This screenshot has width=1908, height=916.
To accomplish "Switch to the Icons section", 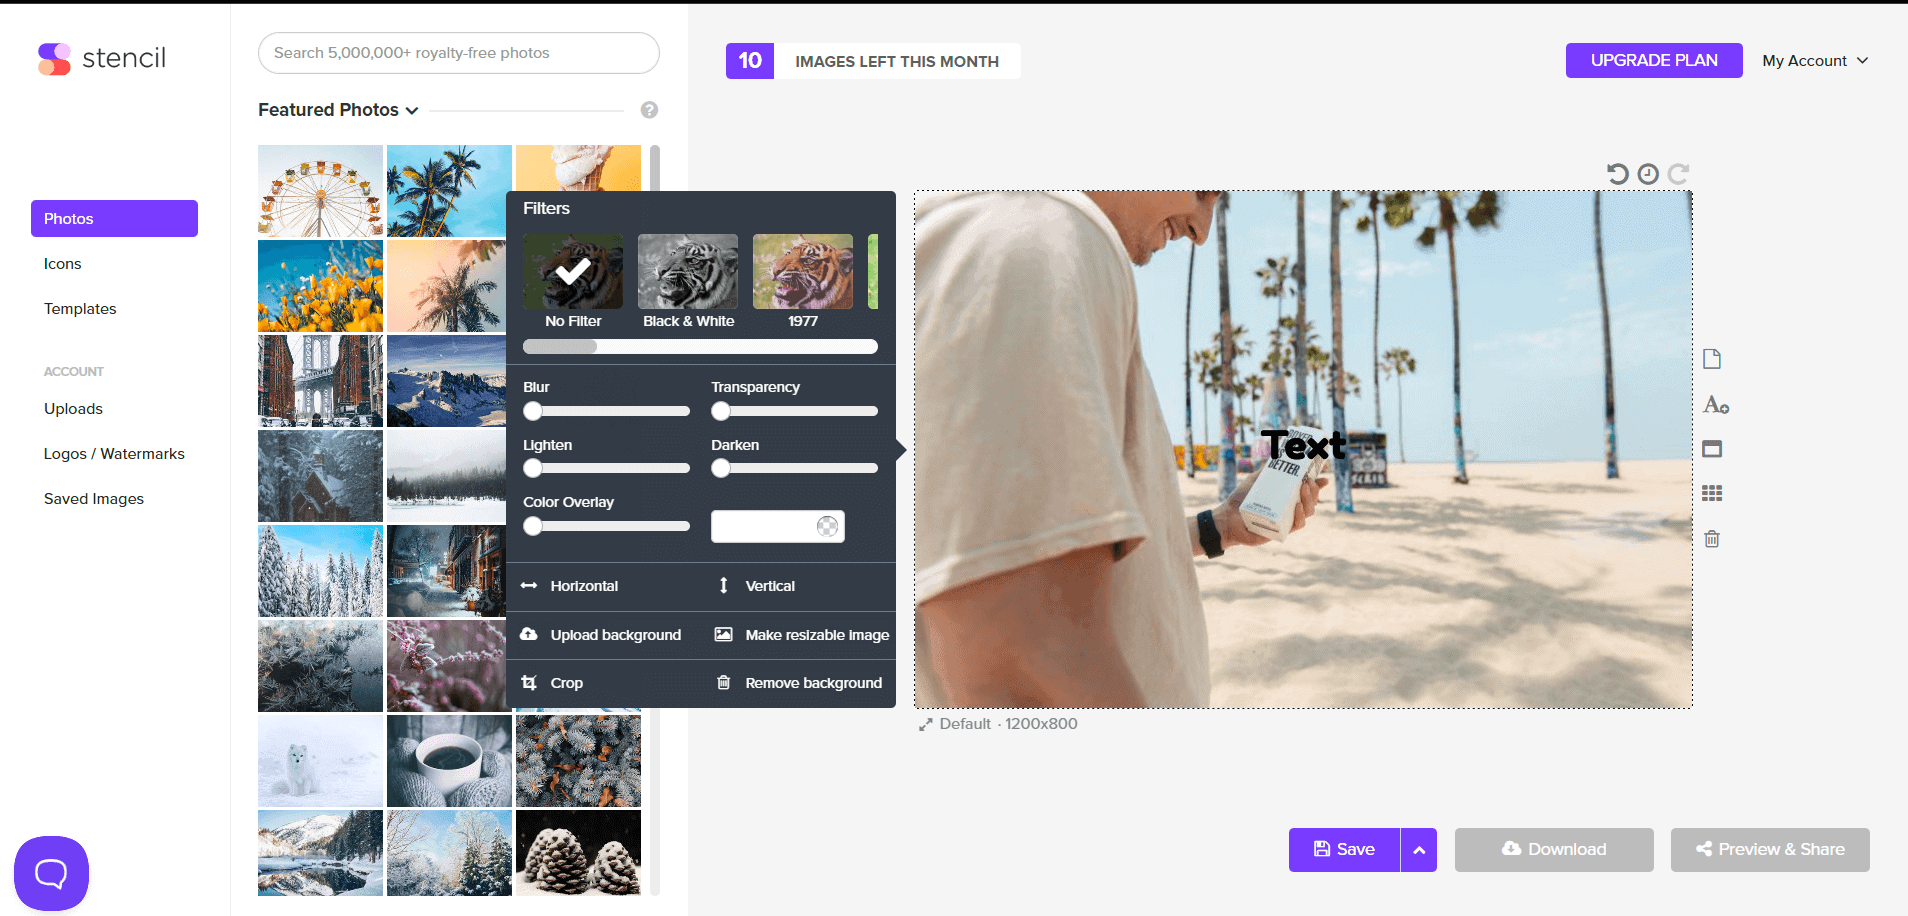I will coord(62,263).
